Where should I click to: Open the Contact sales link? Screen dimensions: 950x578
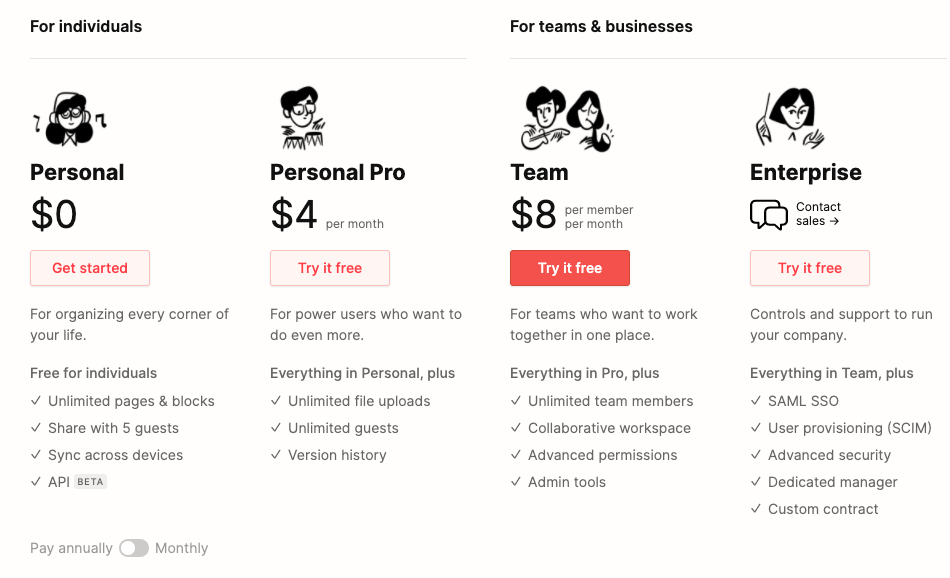[x=818, y=214]
